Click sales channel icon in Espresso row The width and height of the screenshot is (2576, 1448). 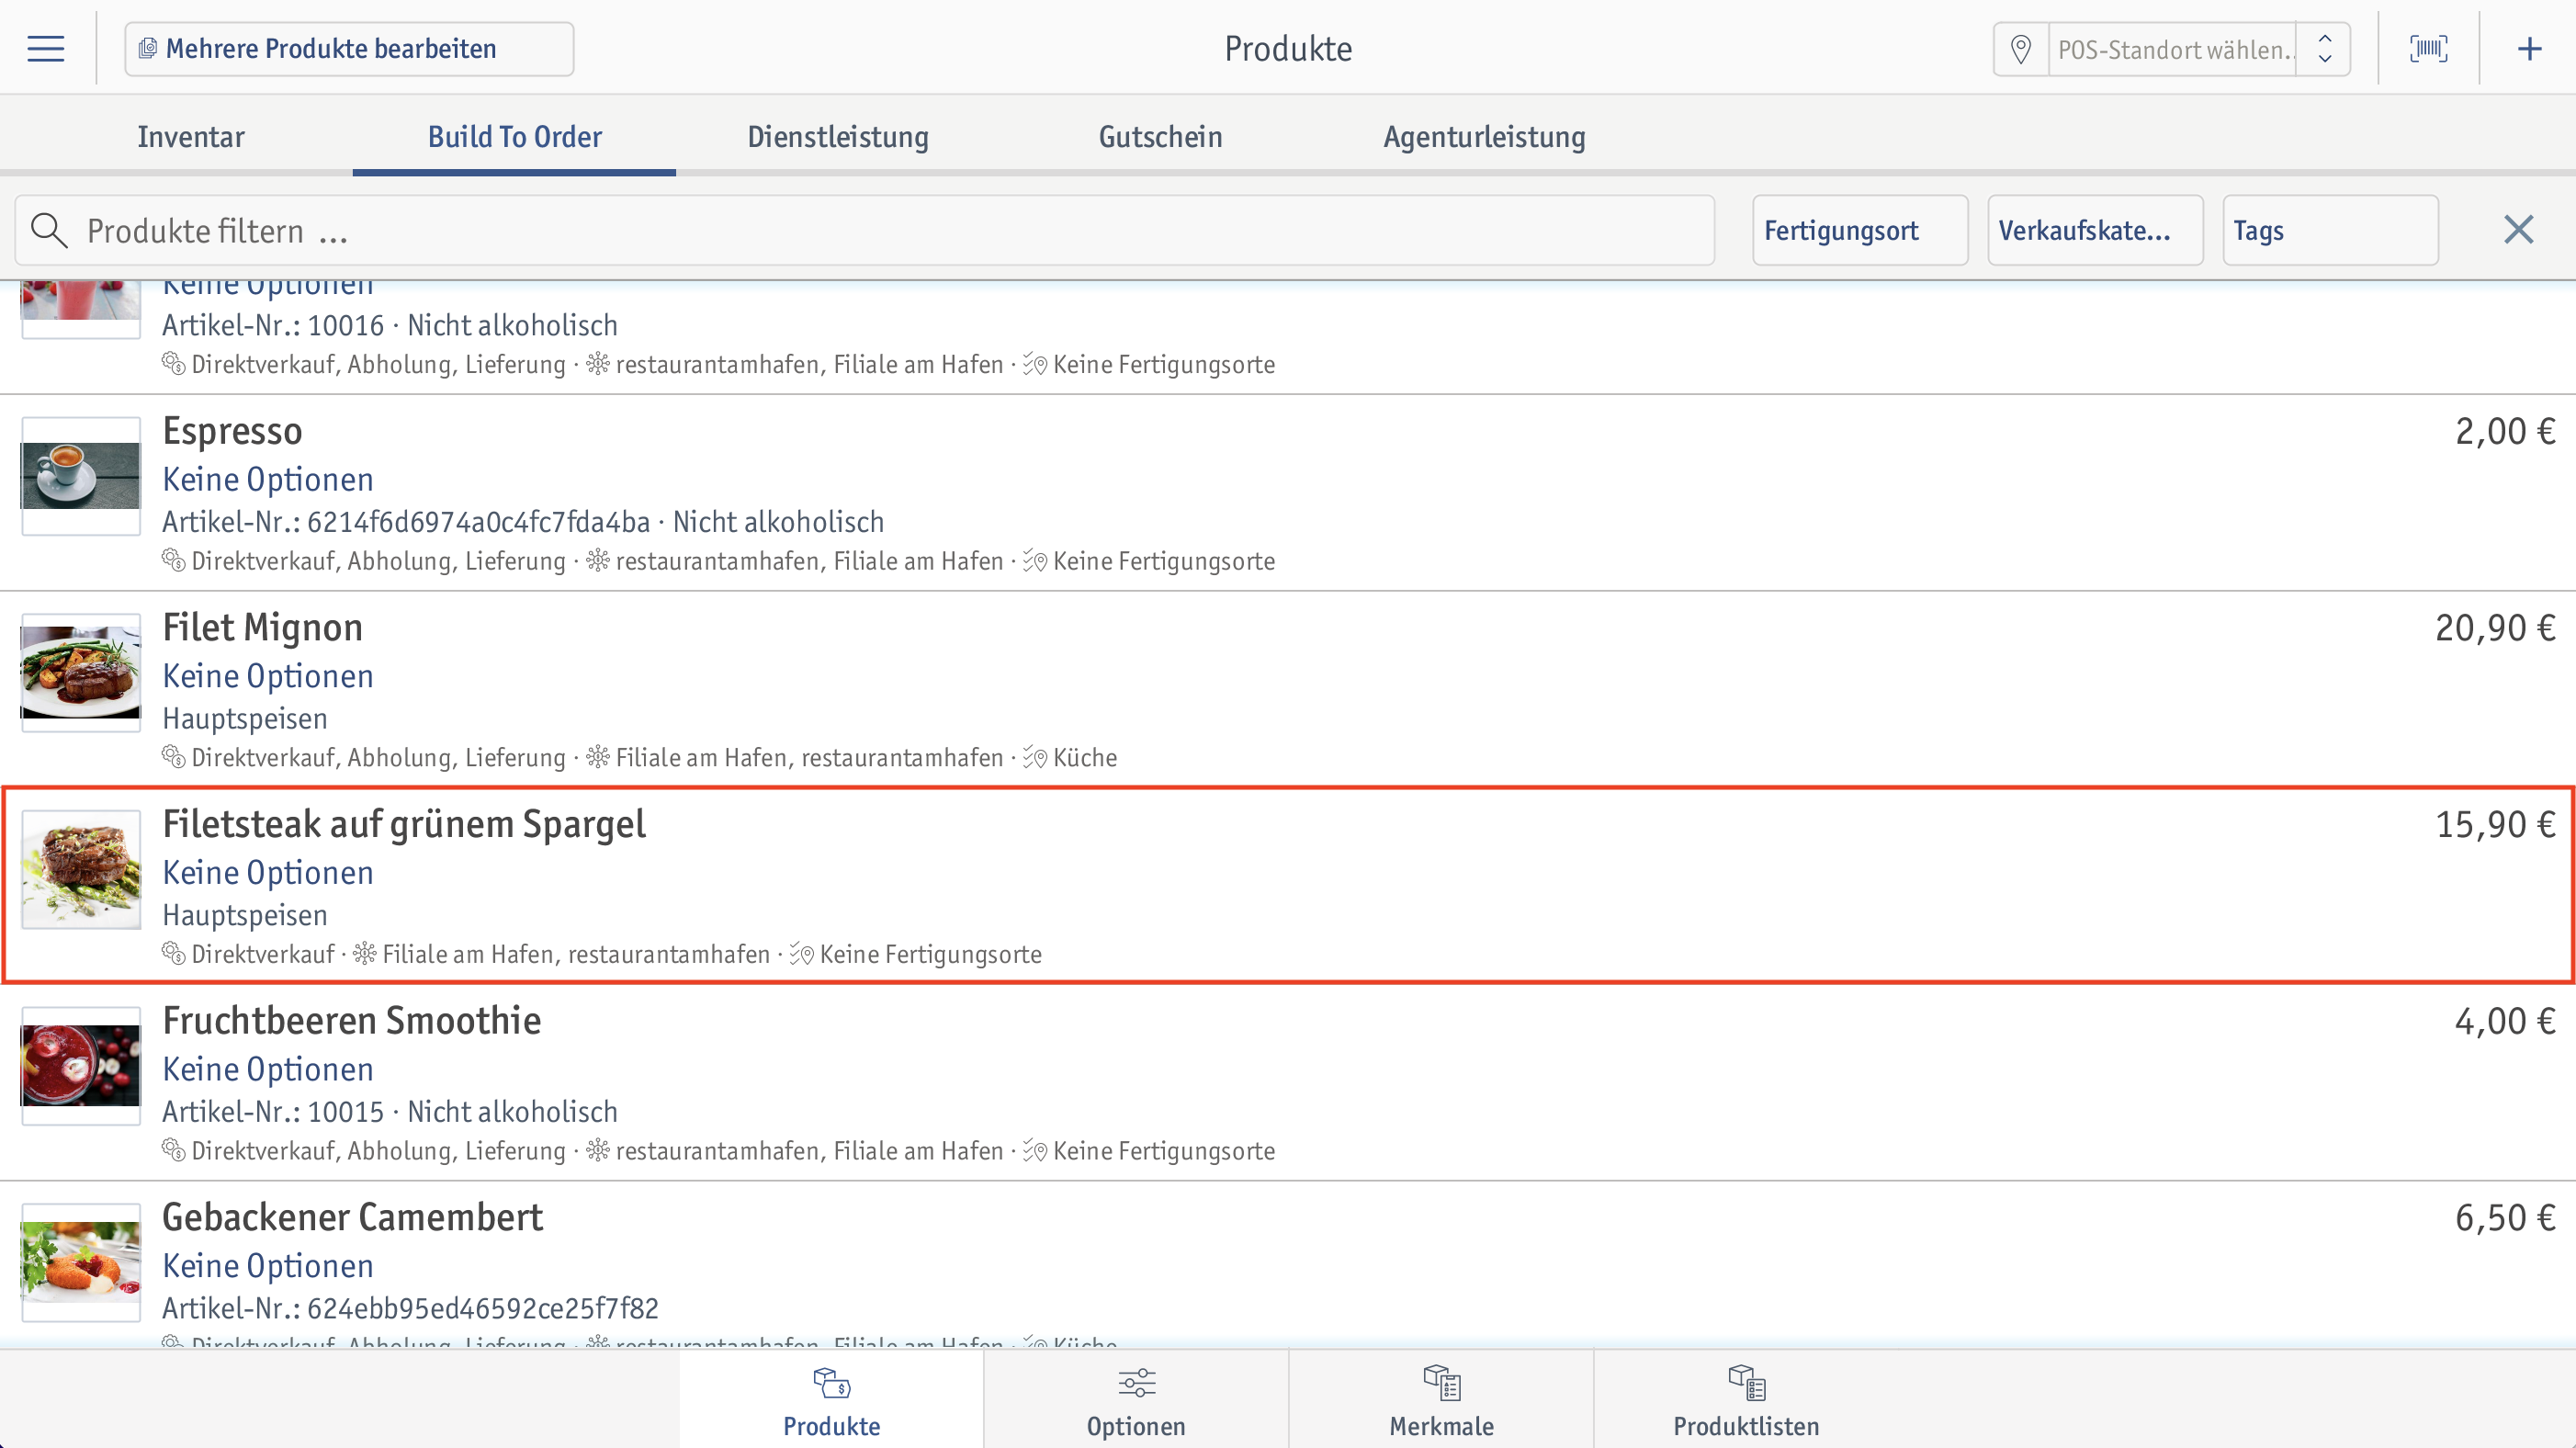pos(174,560)
